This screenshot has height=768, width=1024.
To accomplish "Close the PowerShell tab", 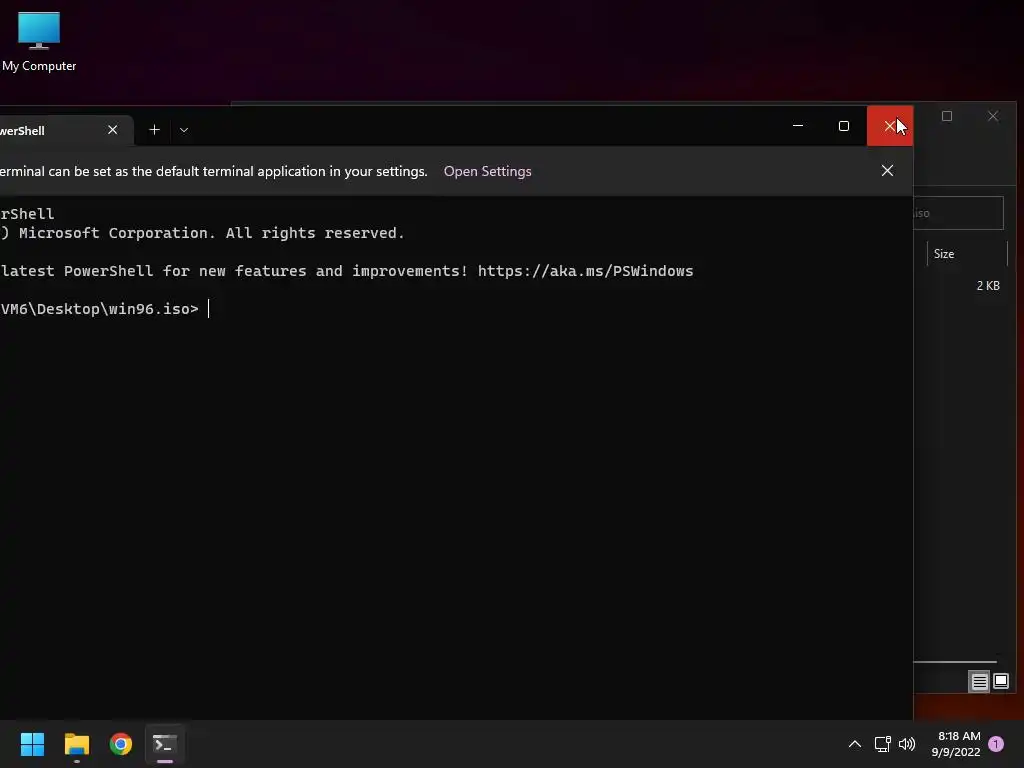I will tap(112, 130).
